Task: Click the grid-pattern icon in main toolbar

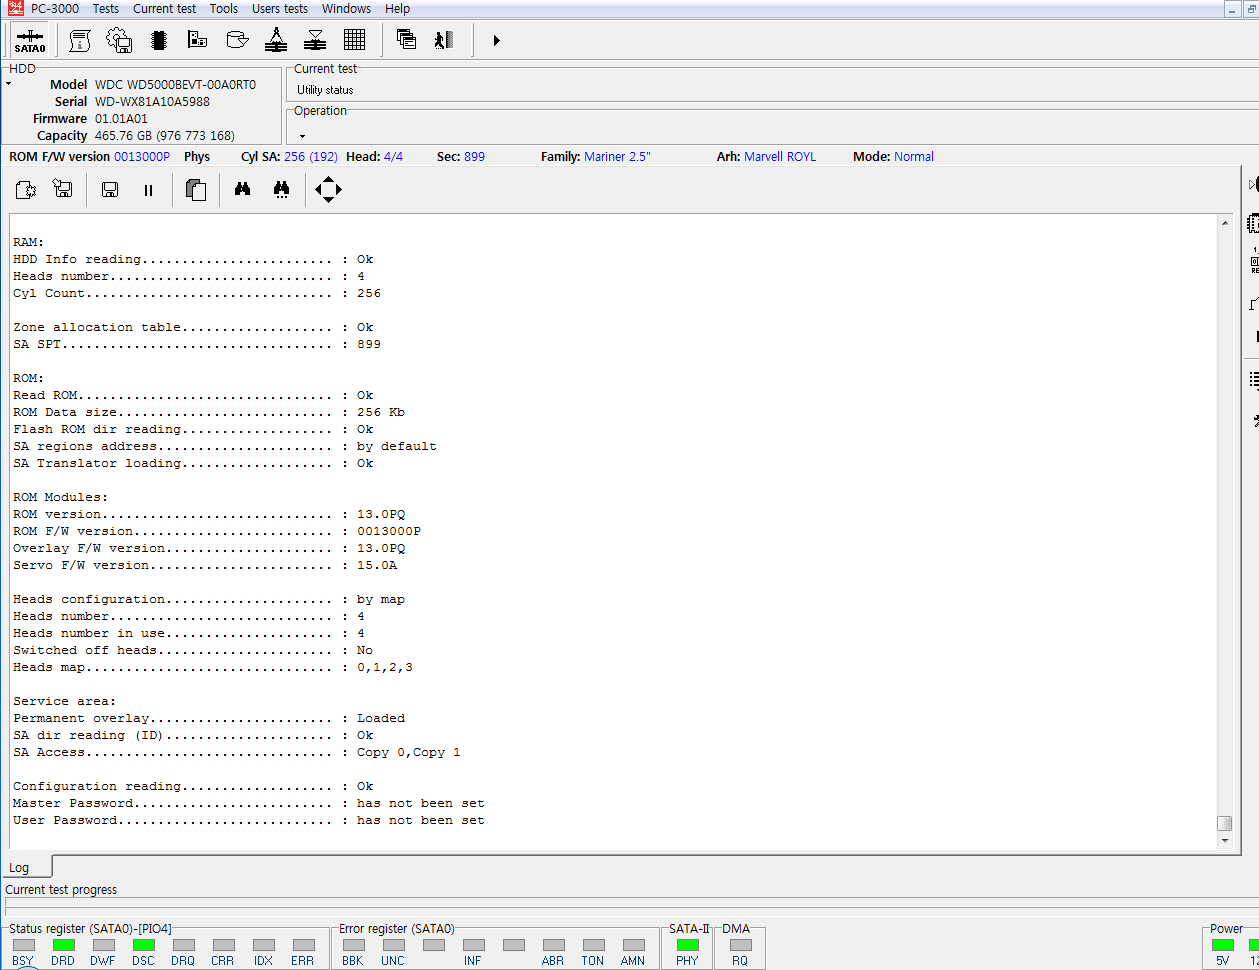Action: click(x=354, y=40)
